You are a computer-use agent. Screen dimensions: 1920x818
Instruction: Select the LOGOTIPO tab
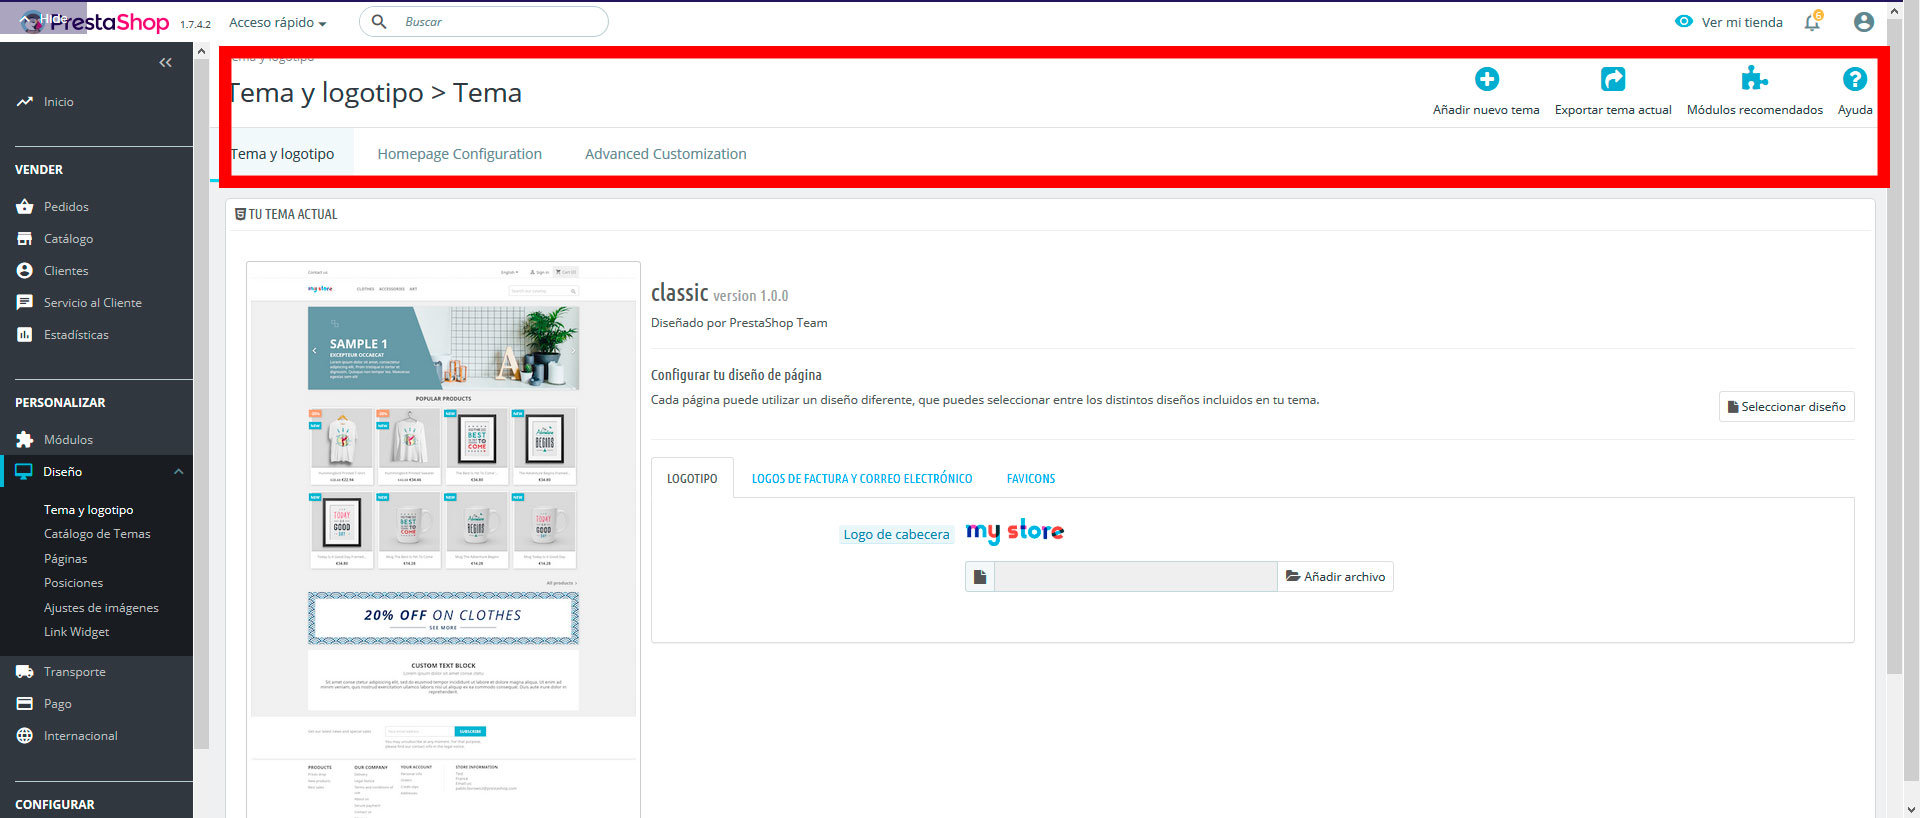pyautogui.click(x=692, y=479)
